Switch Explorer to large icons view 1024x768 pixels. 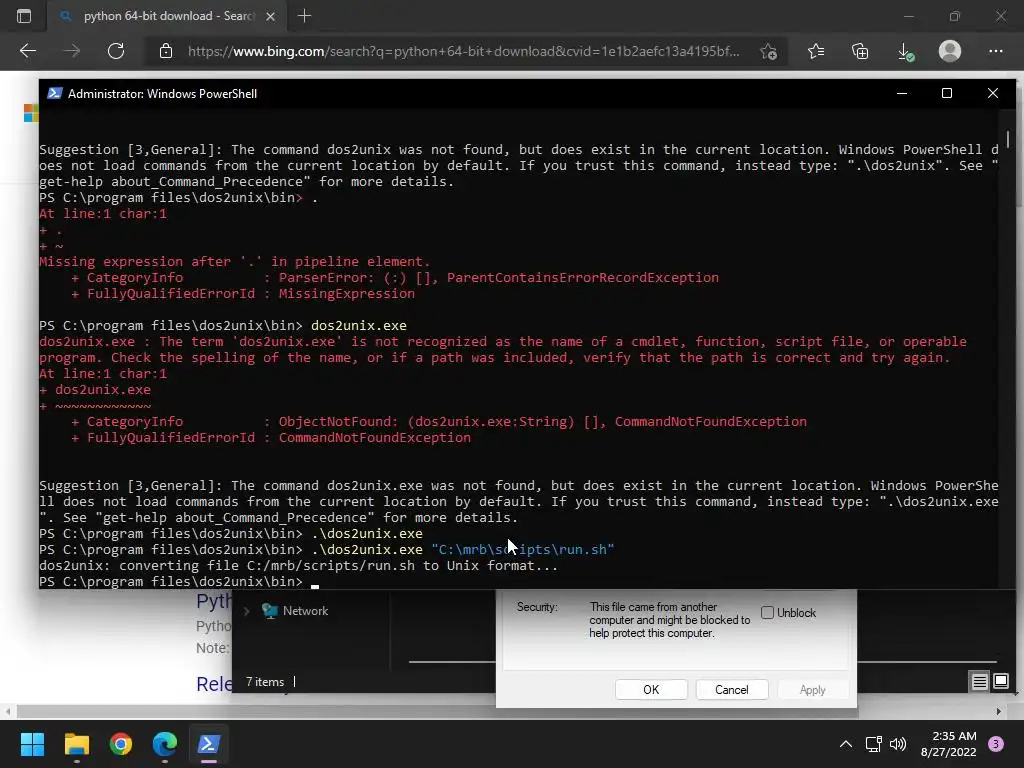click(x=1001, y=682)
